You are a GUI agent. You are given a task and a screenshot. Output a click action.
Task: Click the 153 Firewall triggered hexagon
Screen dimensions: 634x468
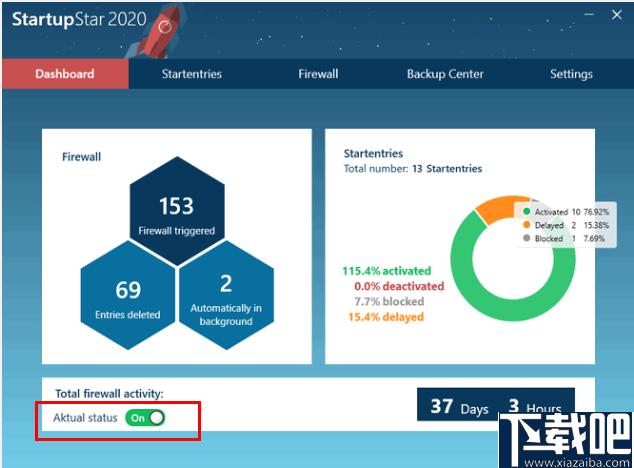point(177,211)
